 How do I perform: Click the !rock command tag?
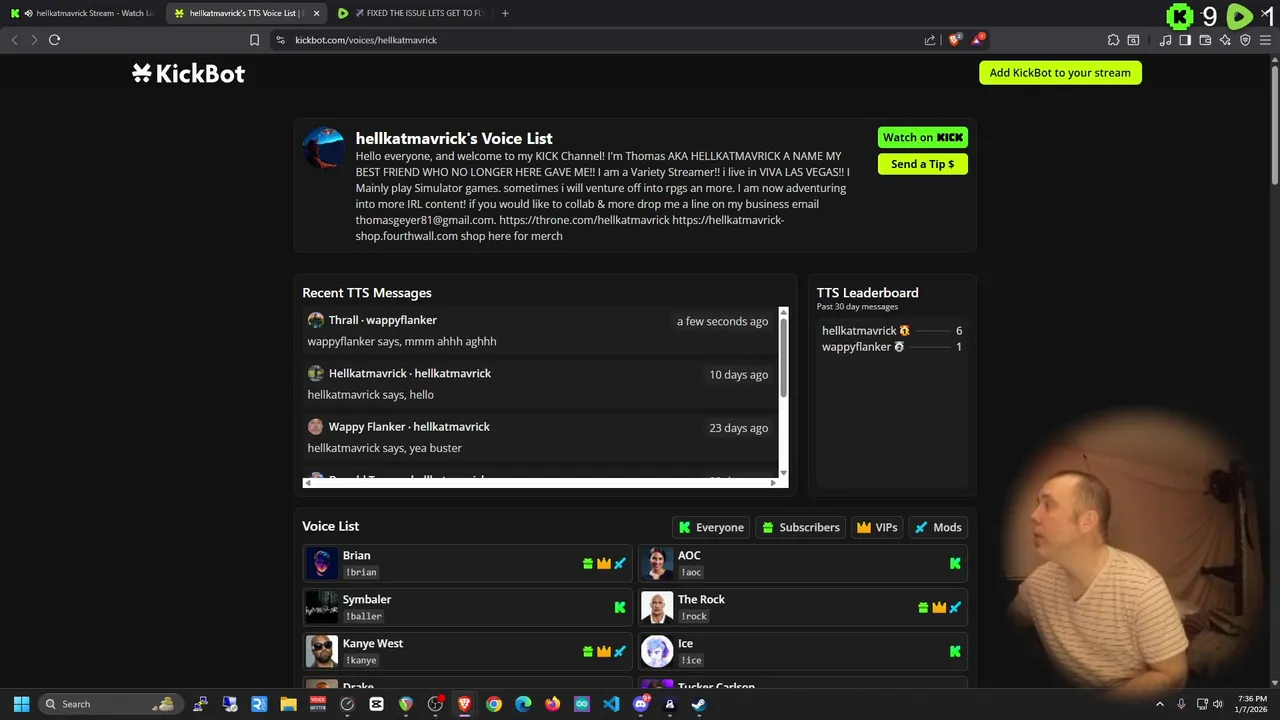click(x=694, y=616)
